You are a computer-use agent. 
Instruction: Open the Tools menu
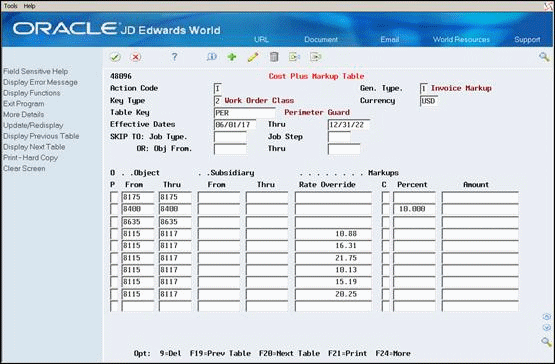coord(10,6)
